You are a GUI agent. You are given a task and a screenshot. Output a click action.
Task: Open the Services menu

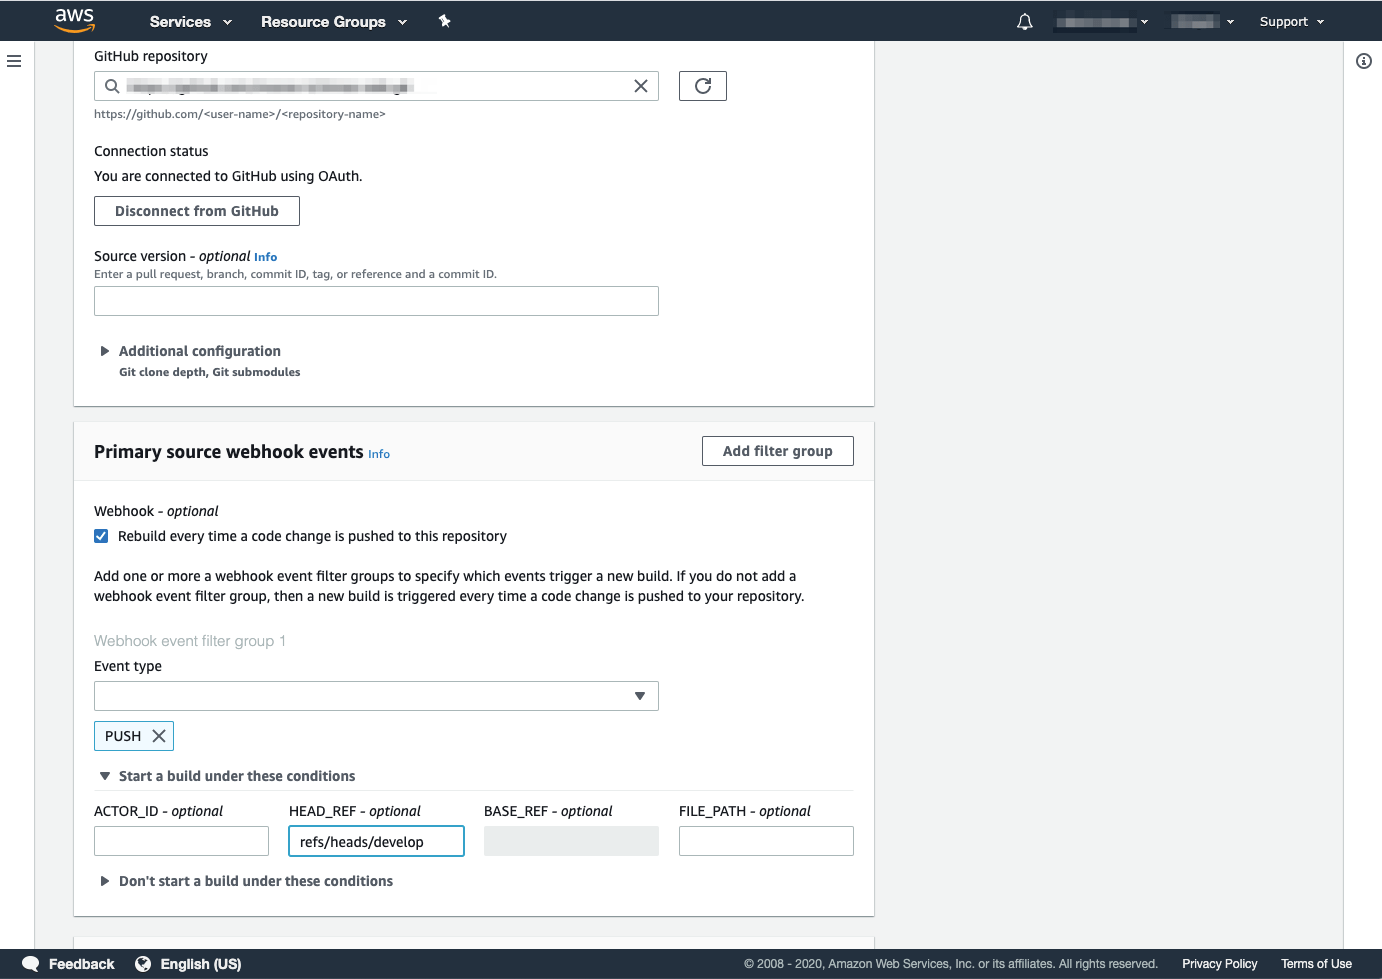(190, 21)
